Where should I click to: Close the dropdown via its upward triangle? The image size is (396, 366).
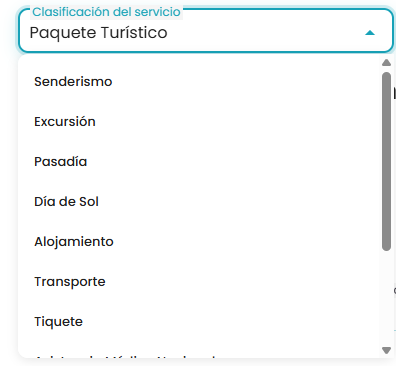tap(370, 33)
